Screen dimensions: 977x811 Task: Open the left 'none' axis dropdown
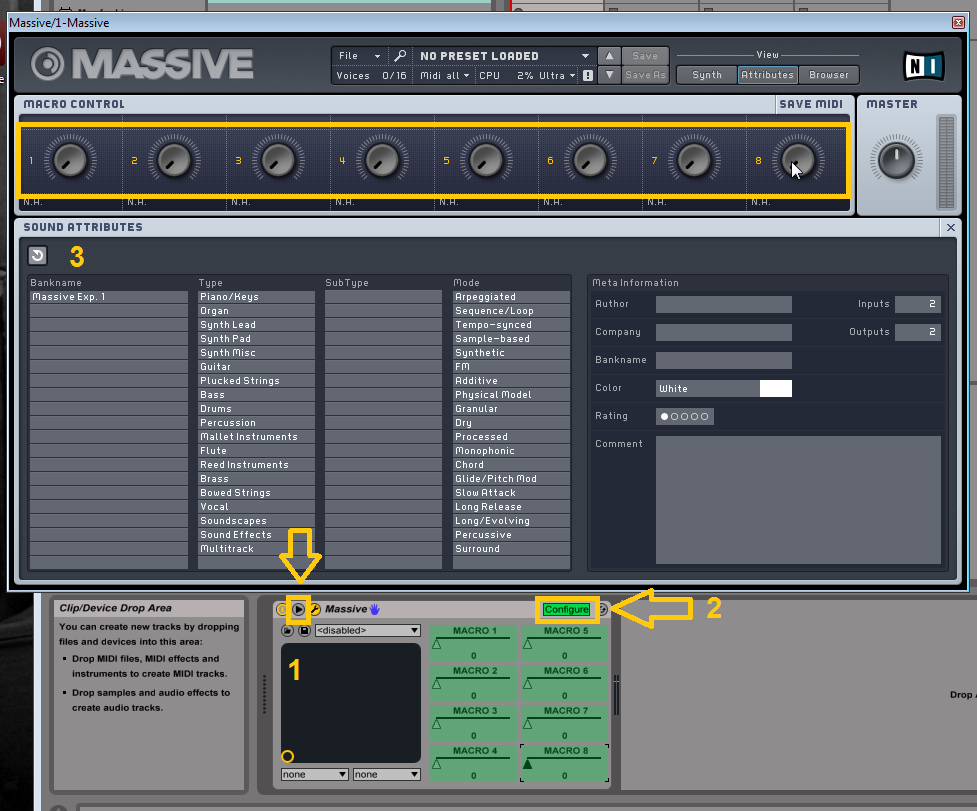(314, 774)
